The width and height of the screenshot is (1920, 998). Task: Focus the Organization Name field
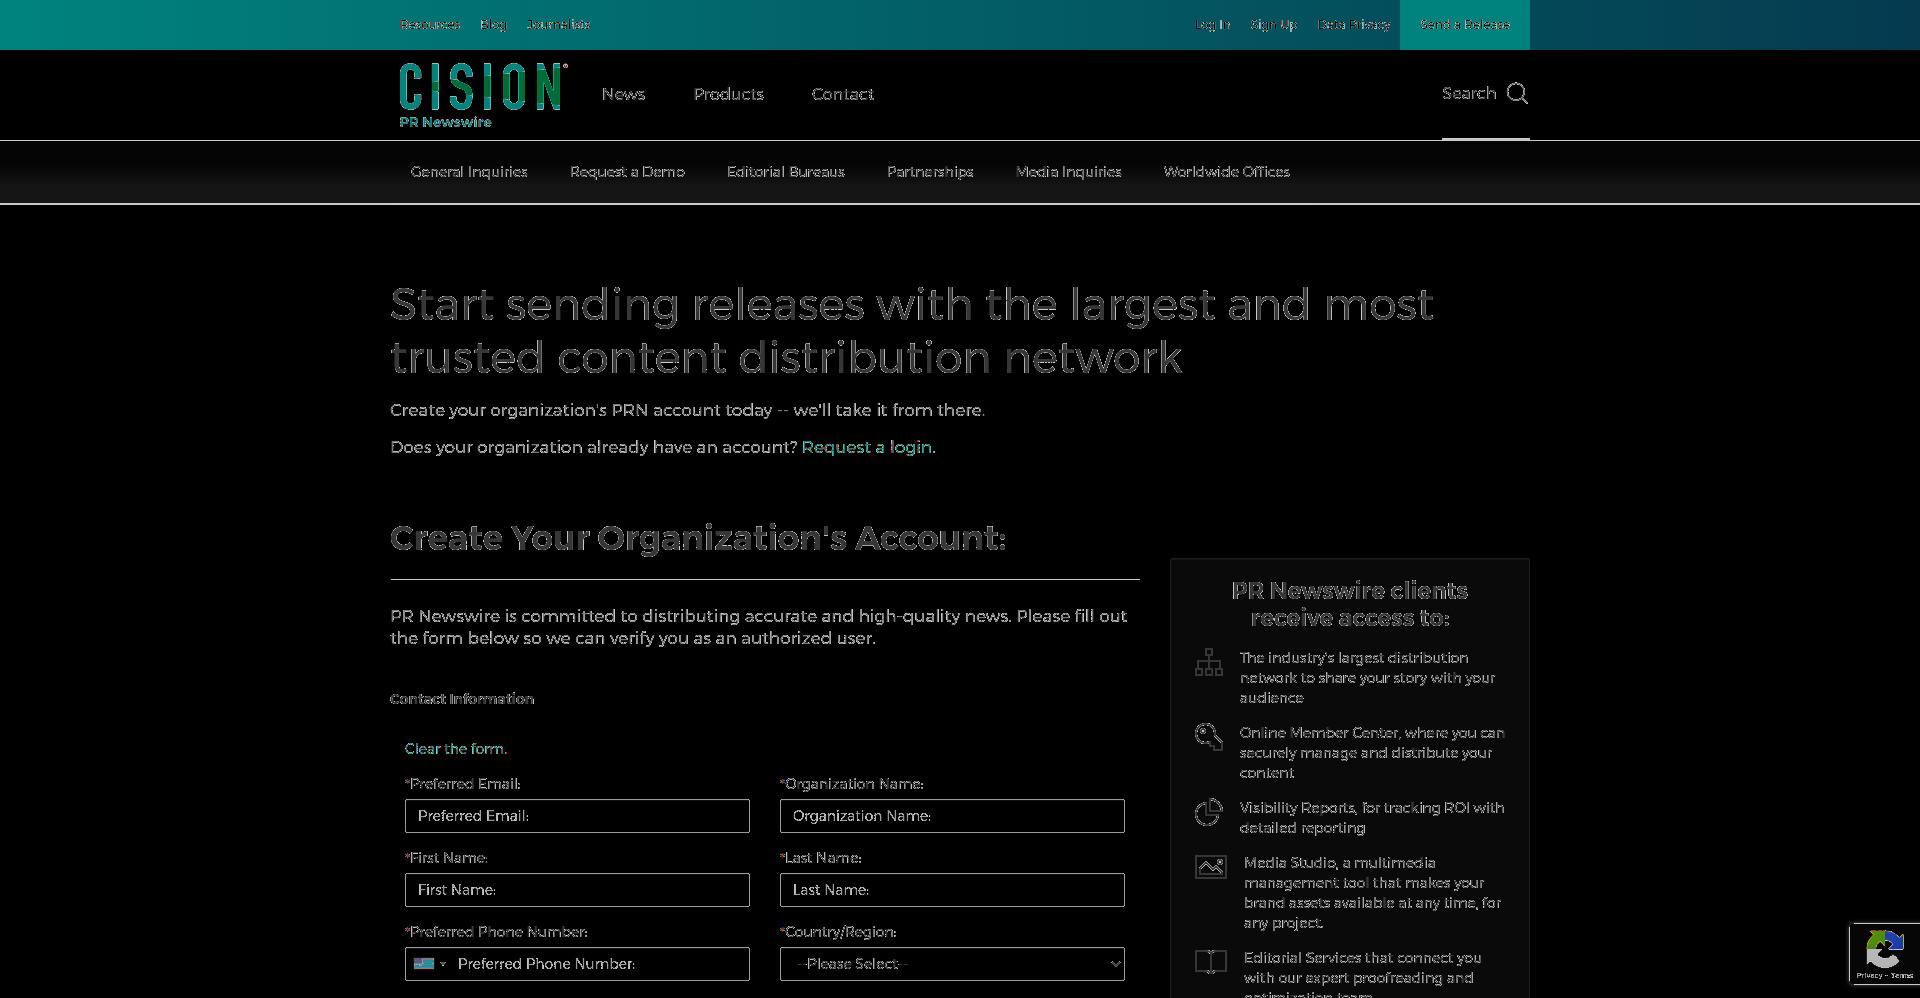(x=952, y=816)
